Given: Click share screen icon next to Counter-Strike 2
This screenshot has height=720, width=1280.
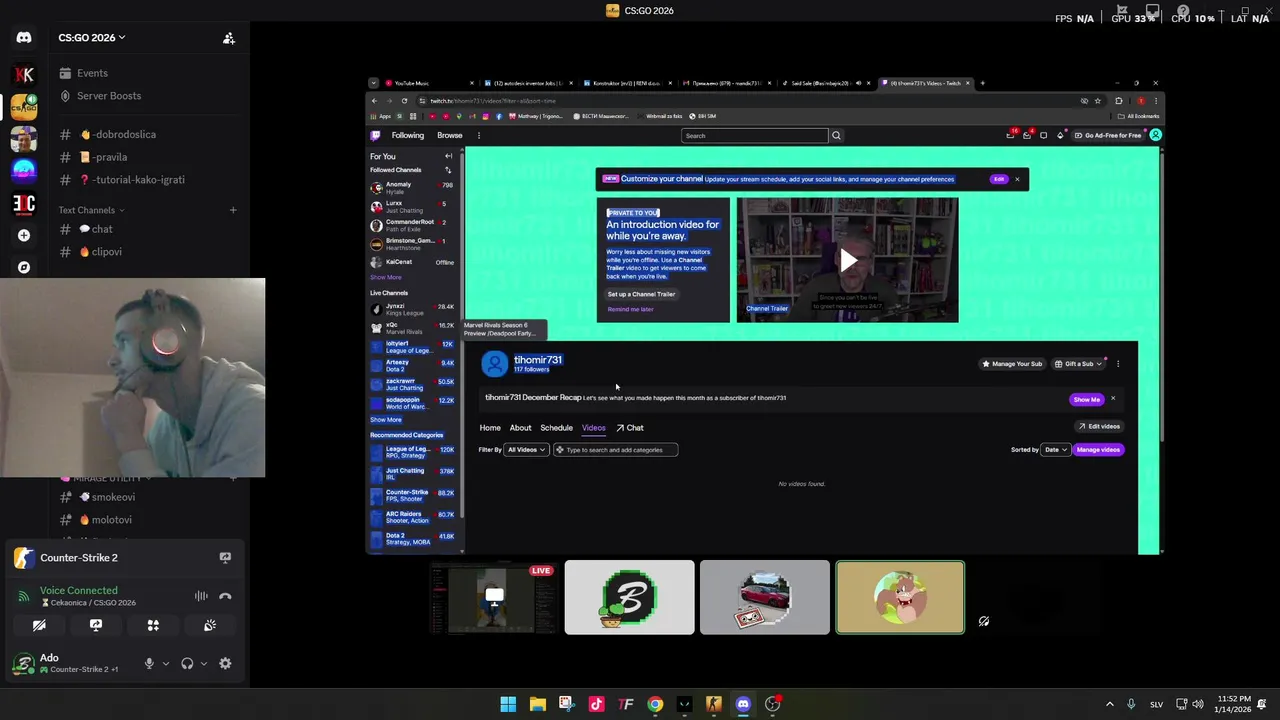Looking at the screenshot, I should [x=225, y=558].
